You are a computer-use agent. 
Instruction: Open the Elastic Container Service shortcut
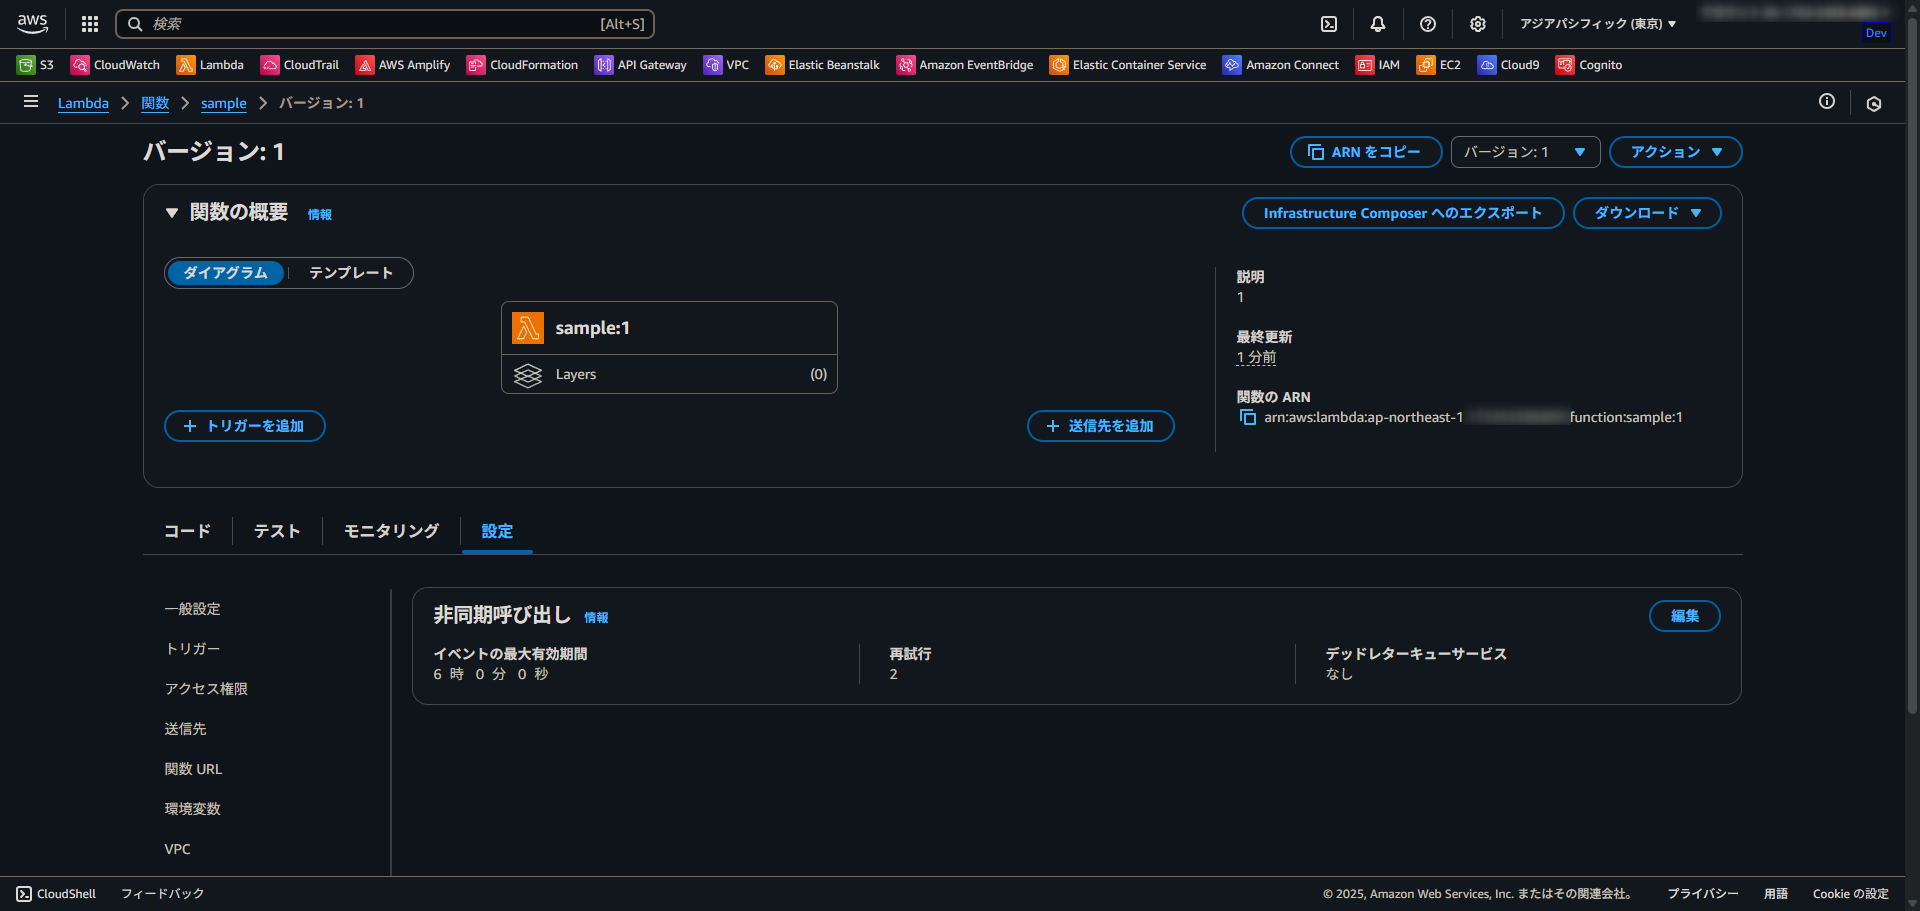[x=1128, y=65]
